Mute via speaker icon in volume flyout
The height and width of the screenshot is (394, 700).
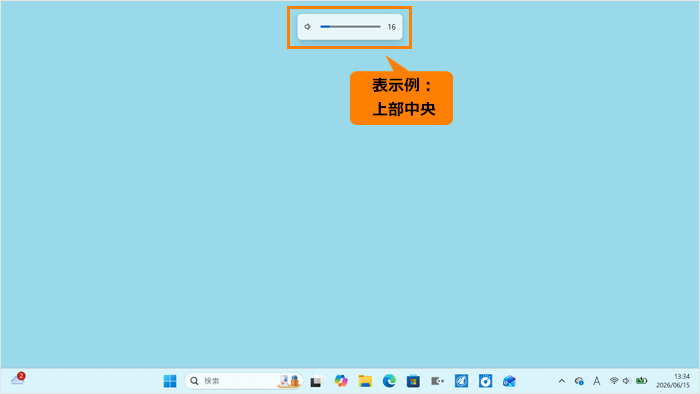(308, 27)
